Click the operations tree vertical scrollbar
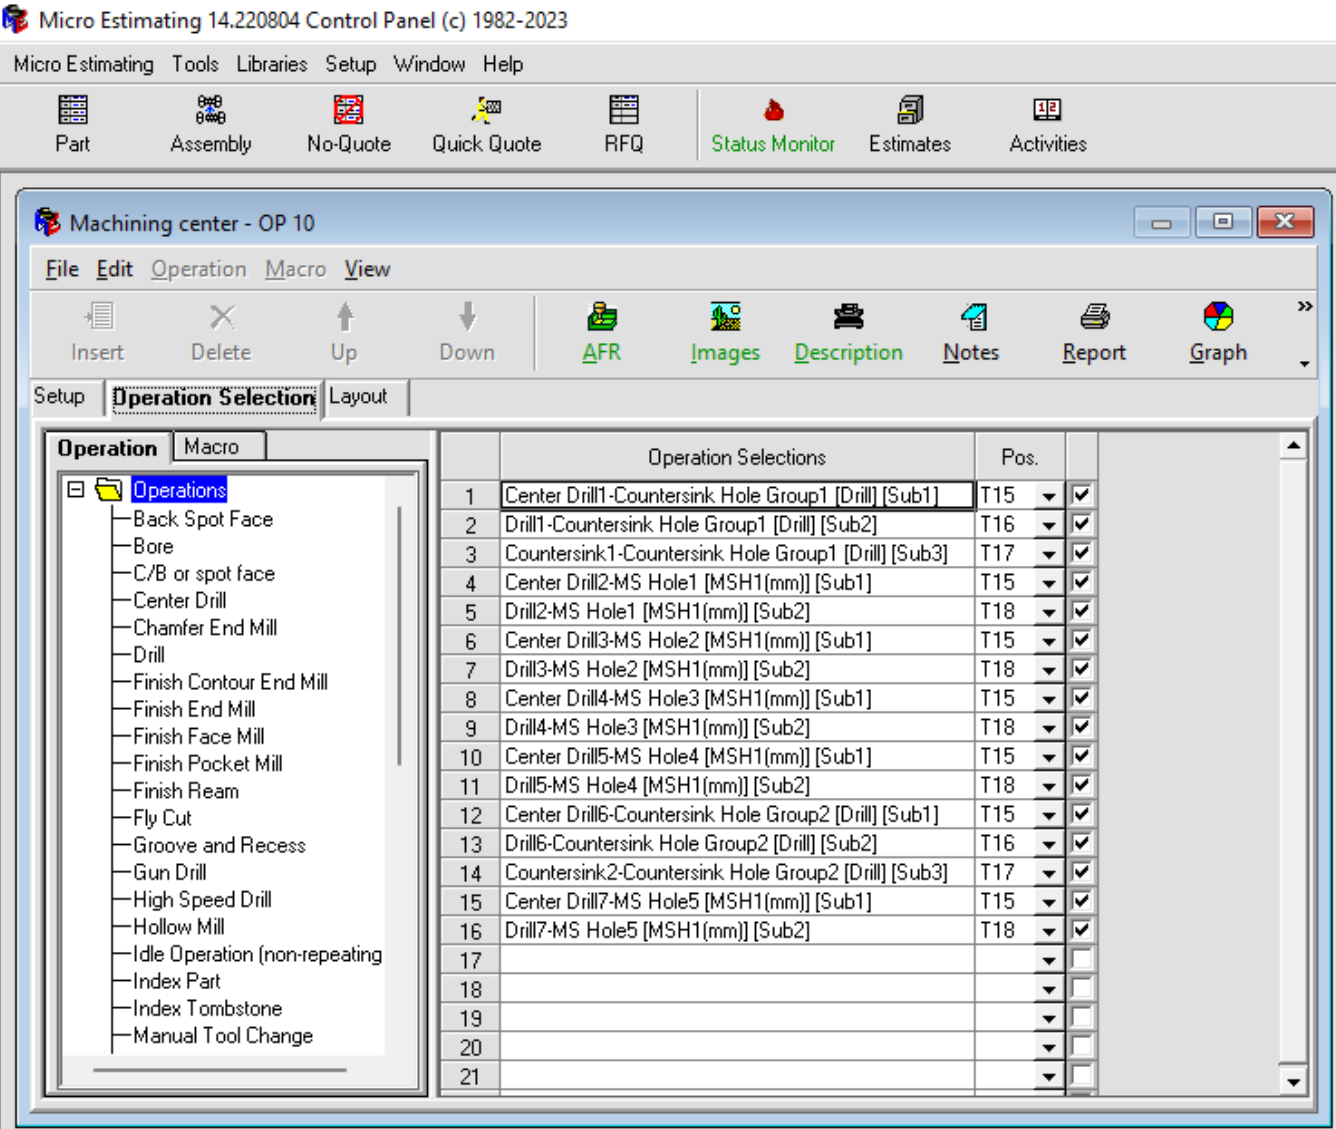Screen dimensions: 1336x1129 (399, 636)
